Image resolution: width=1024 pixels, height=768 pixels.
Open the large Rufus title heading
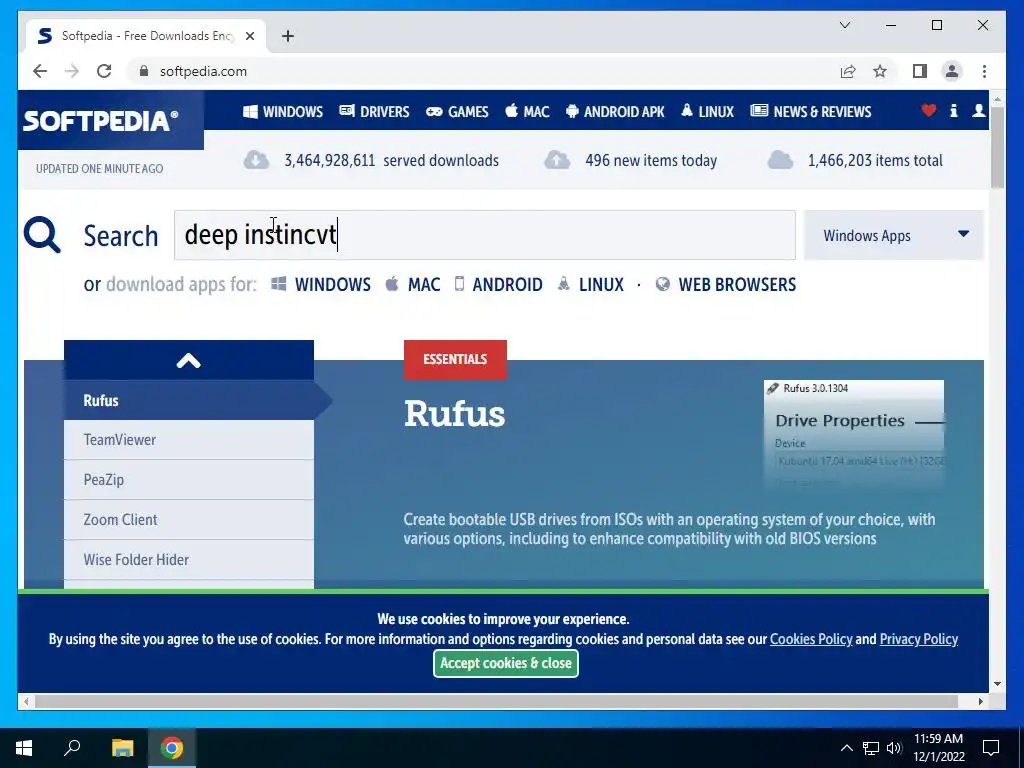455,414
